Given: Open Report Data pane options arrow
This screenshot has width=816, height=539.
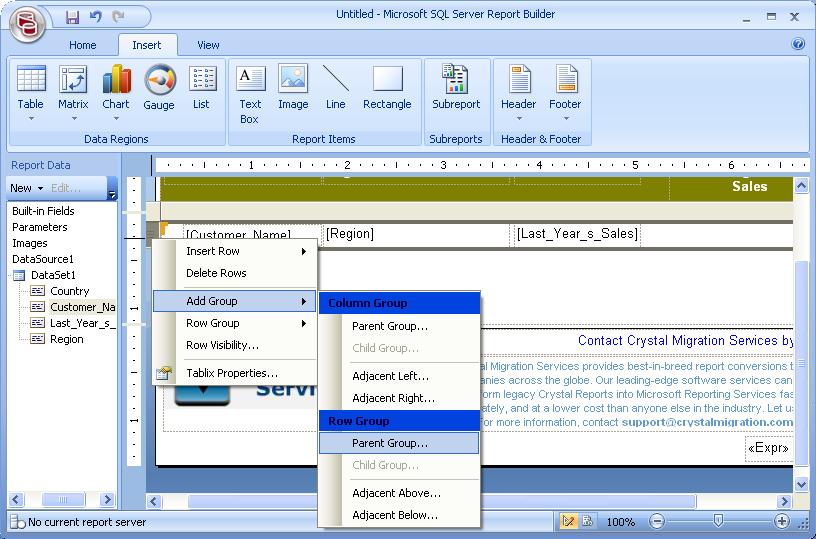Looking at the screenshot, I should (x=112, y=195).
